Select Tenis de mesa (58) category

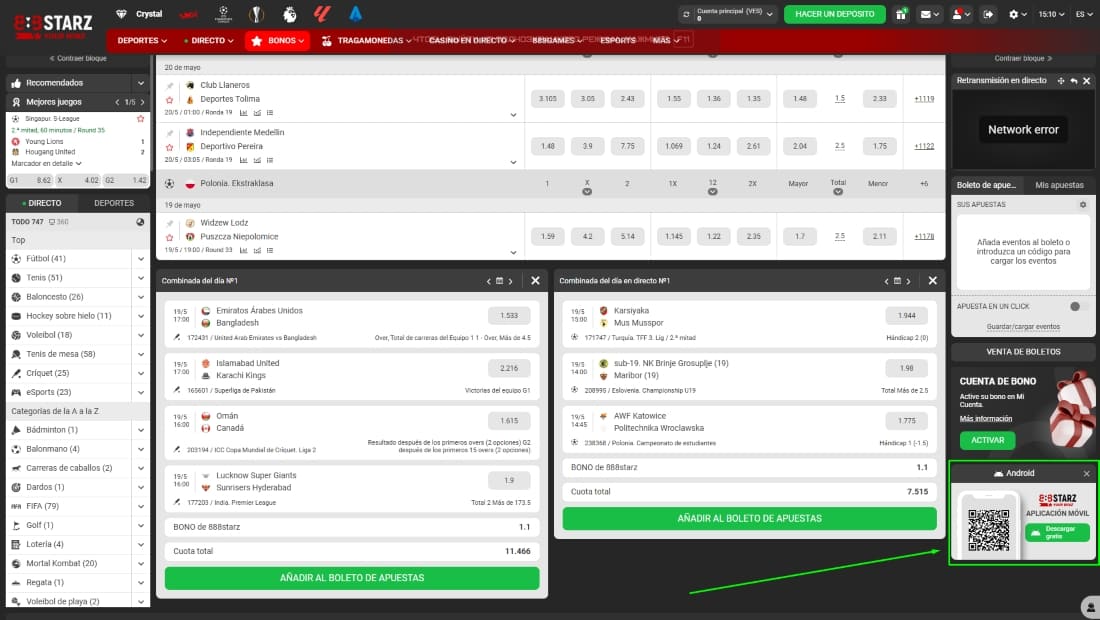pos(60,354)
